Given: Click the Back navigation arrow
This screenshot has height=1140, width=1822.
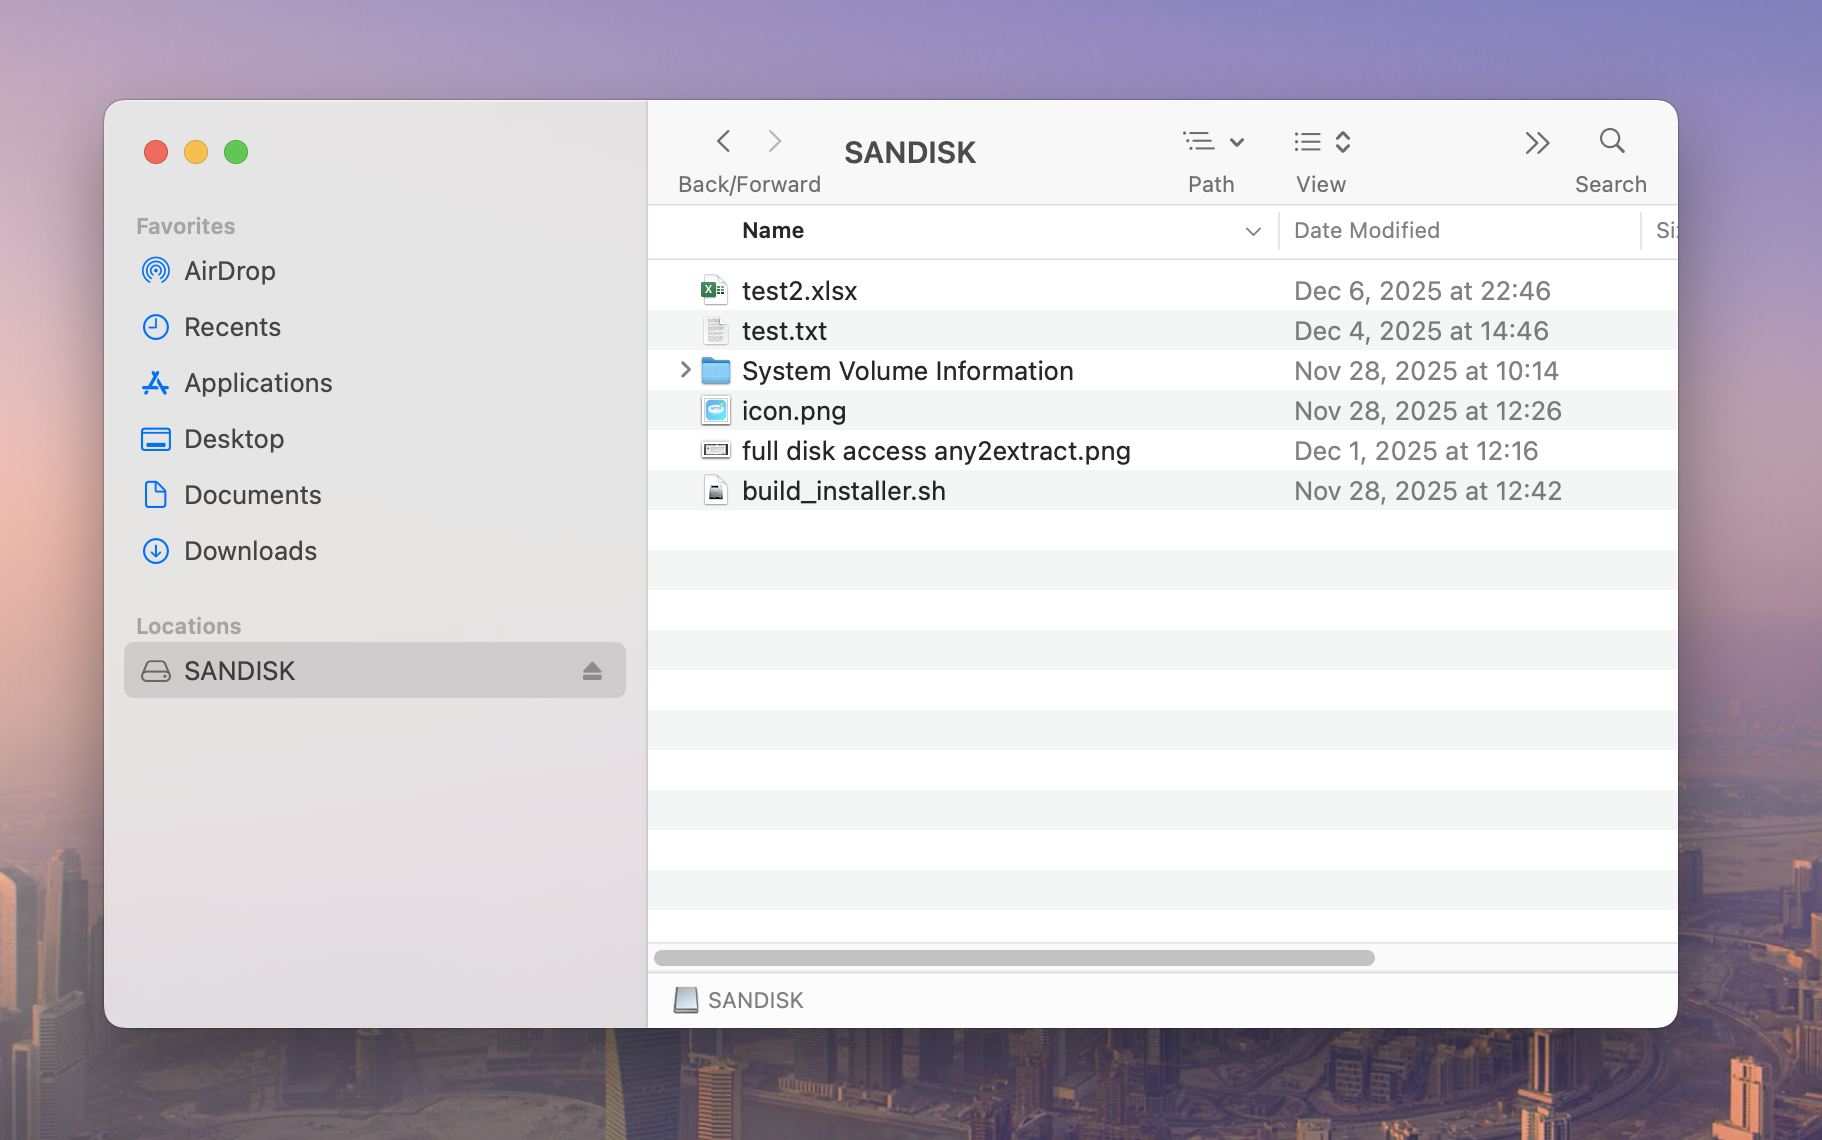Looking at the screenshot, I should coord(723,141).
